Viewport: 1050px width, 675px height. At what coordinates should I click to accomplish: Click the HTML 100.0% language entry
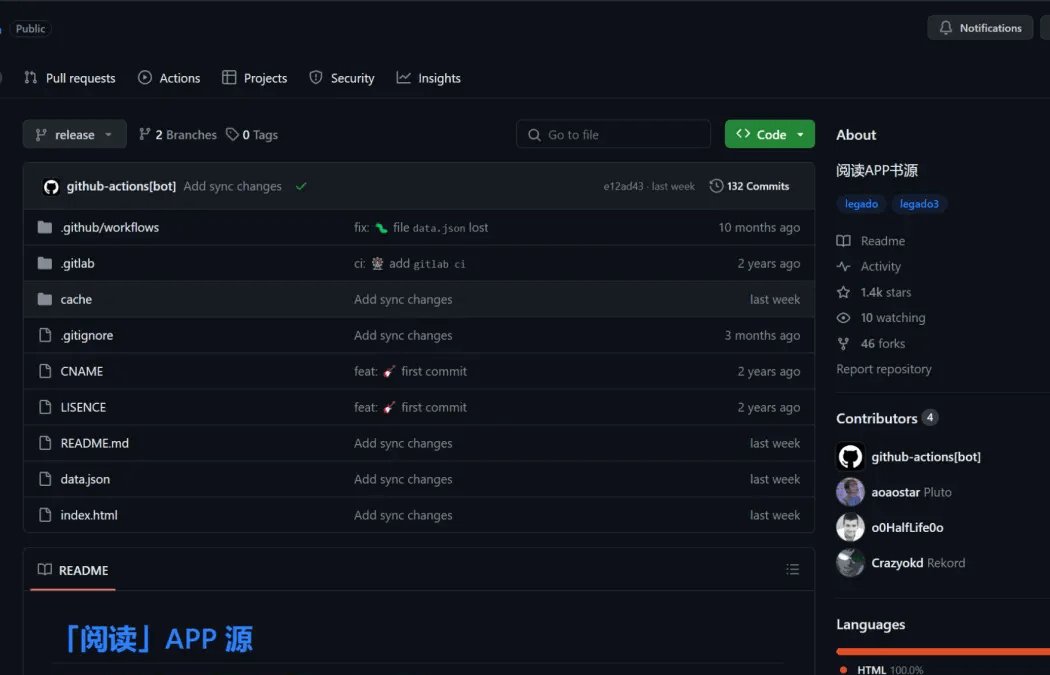coord(883,670)
